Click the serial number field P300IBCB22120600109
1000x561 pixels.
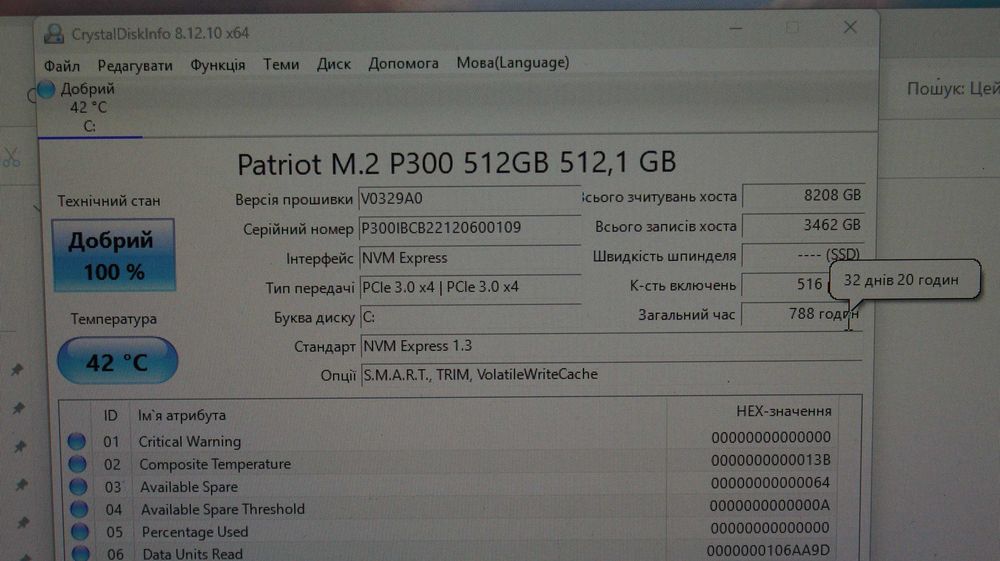pos(470,228)
